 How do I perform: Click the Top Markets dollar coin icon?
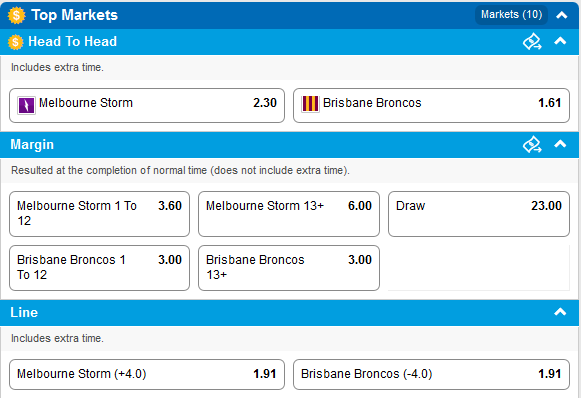coord(16,16)
